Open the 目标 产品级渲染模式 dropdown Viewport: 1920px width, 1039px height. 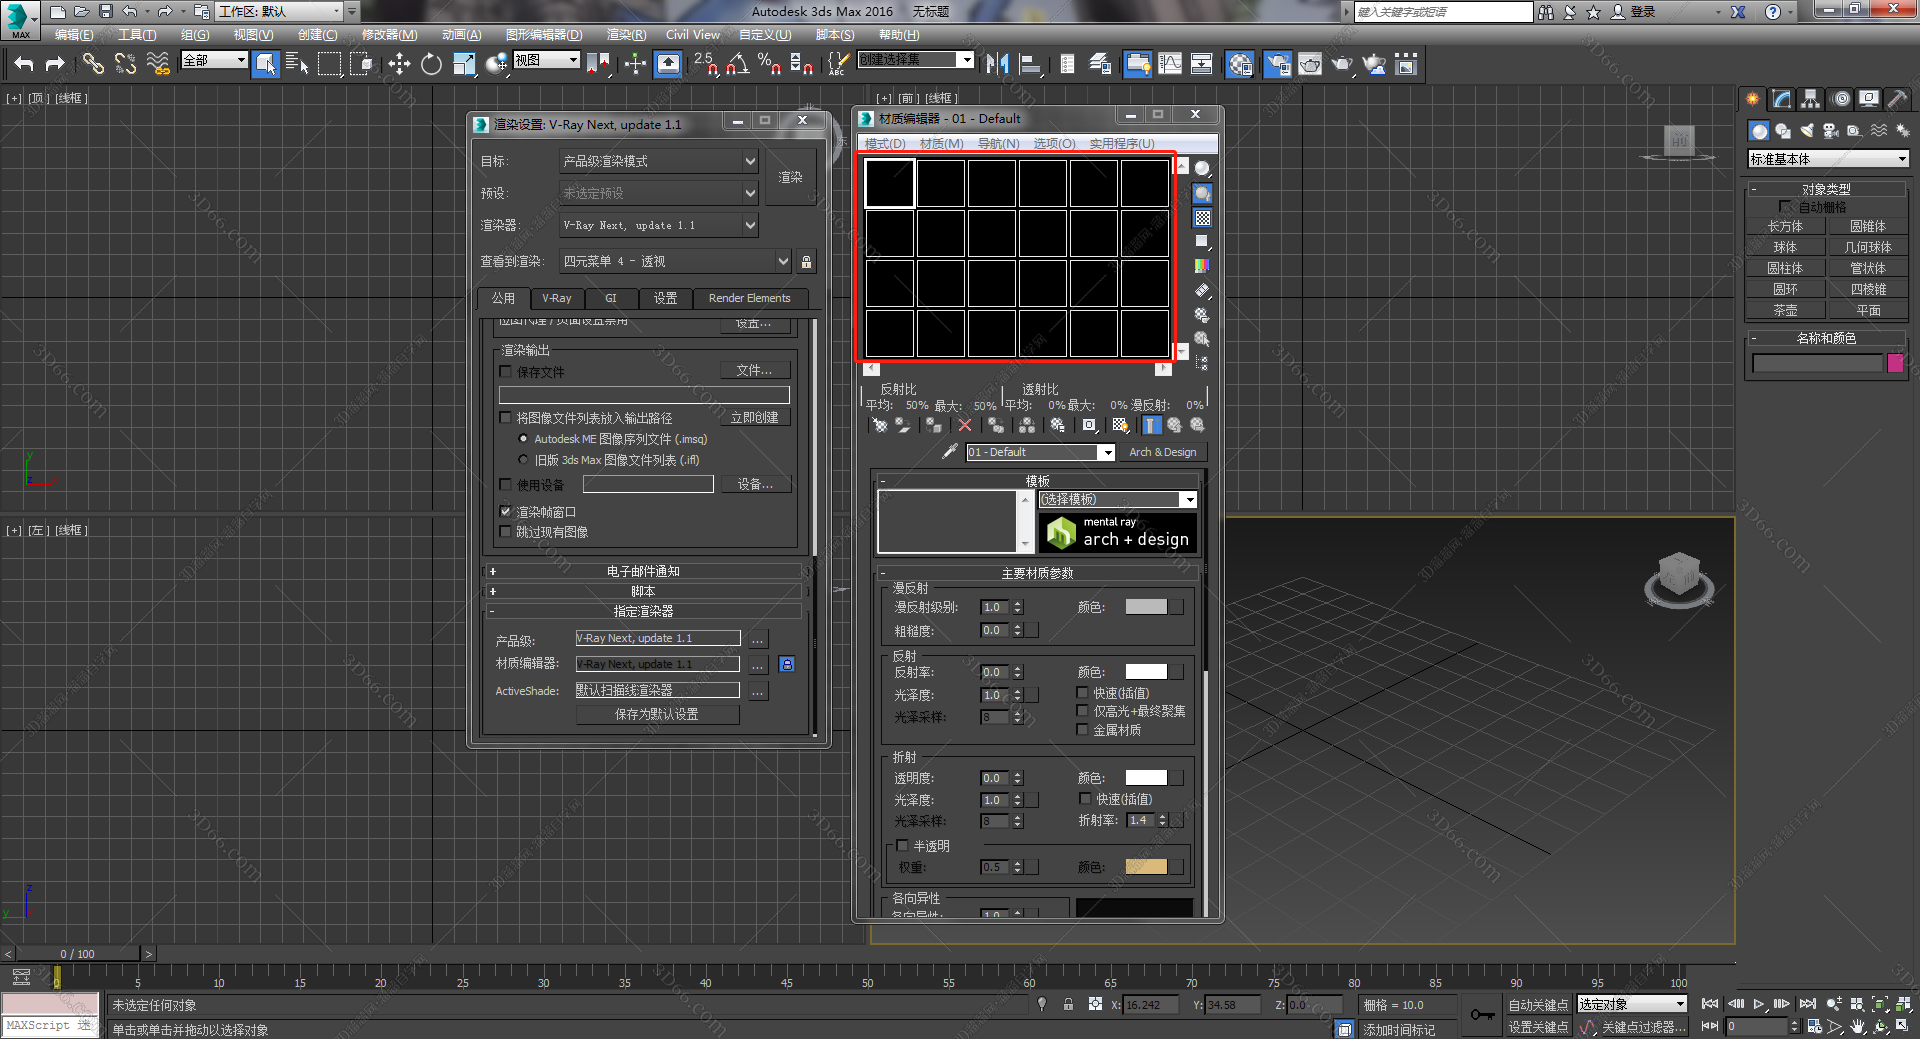(659, 161)
